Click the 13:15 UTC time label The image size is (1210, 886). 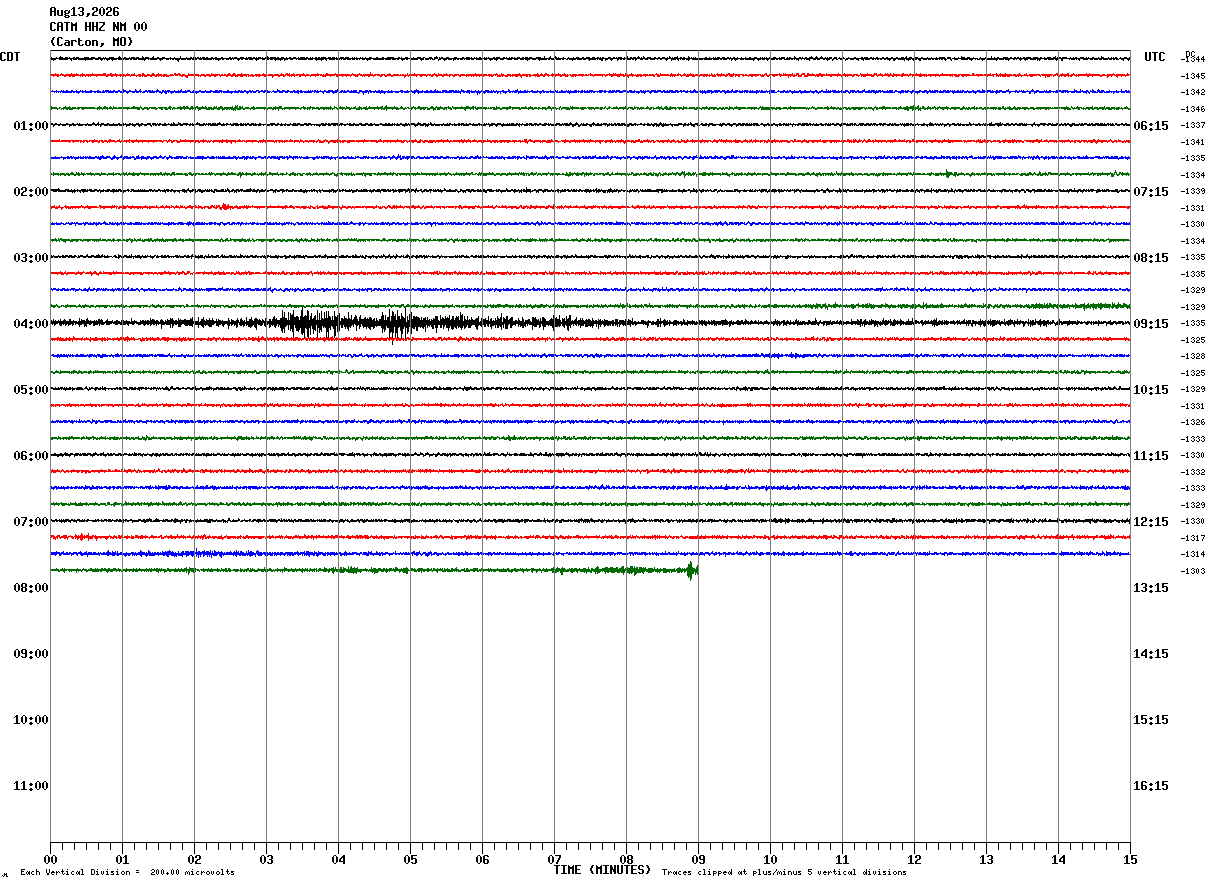click(1151, 588)
